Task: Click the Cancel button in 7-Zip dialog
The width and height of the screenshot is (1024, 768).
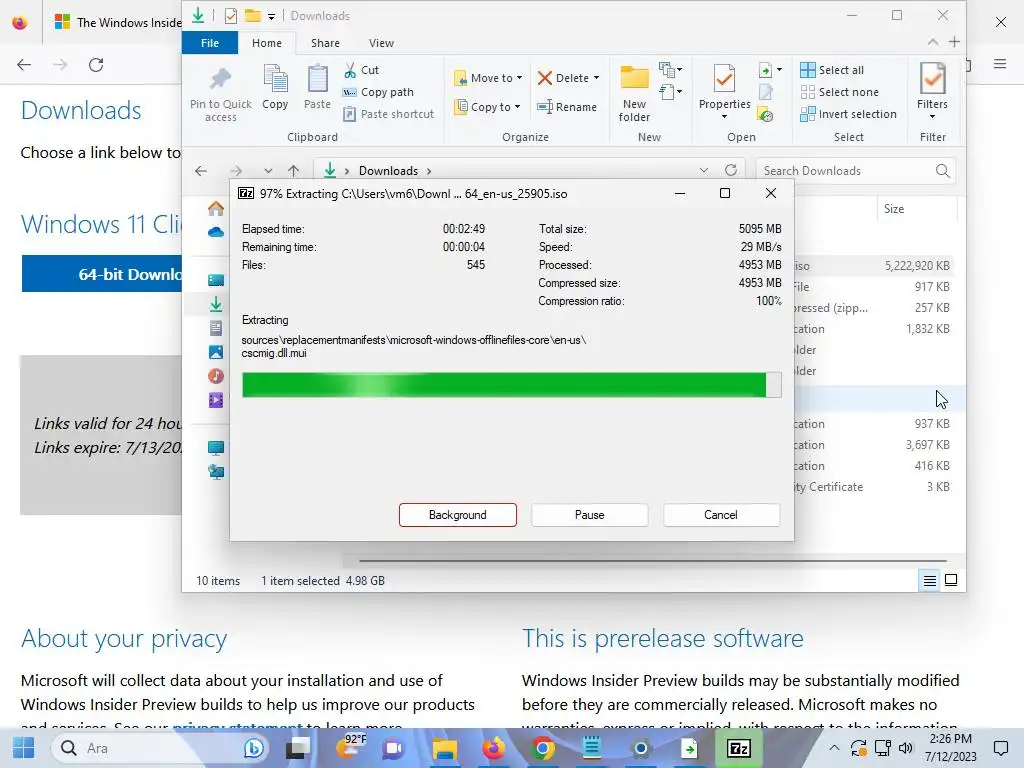Action: click(x=721, y=515)
